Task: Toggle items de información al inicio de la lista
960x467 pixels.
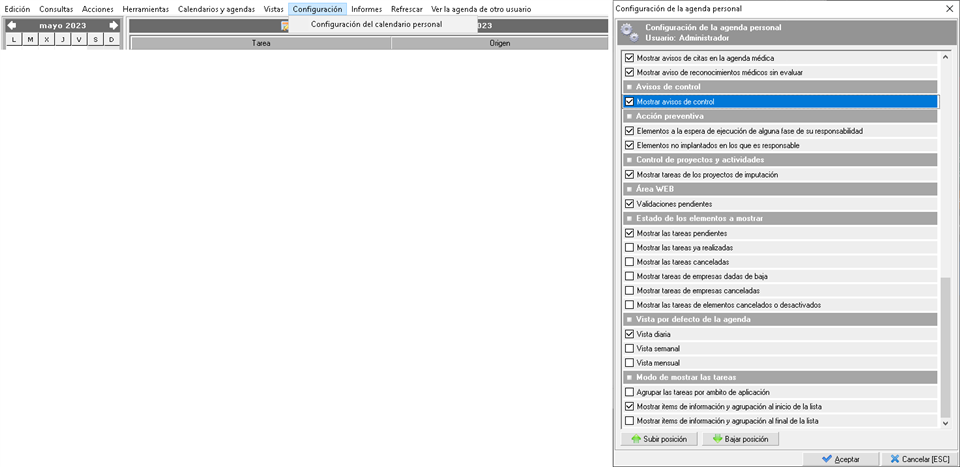Action: [x=629, y=406]
